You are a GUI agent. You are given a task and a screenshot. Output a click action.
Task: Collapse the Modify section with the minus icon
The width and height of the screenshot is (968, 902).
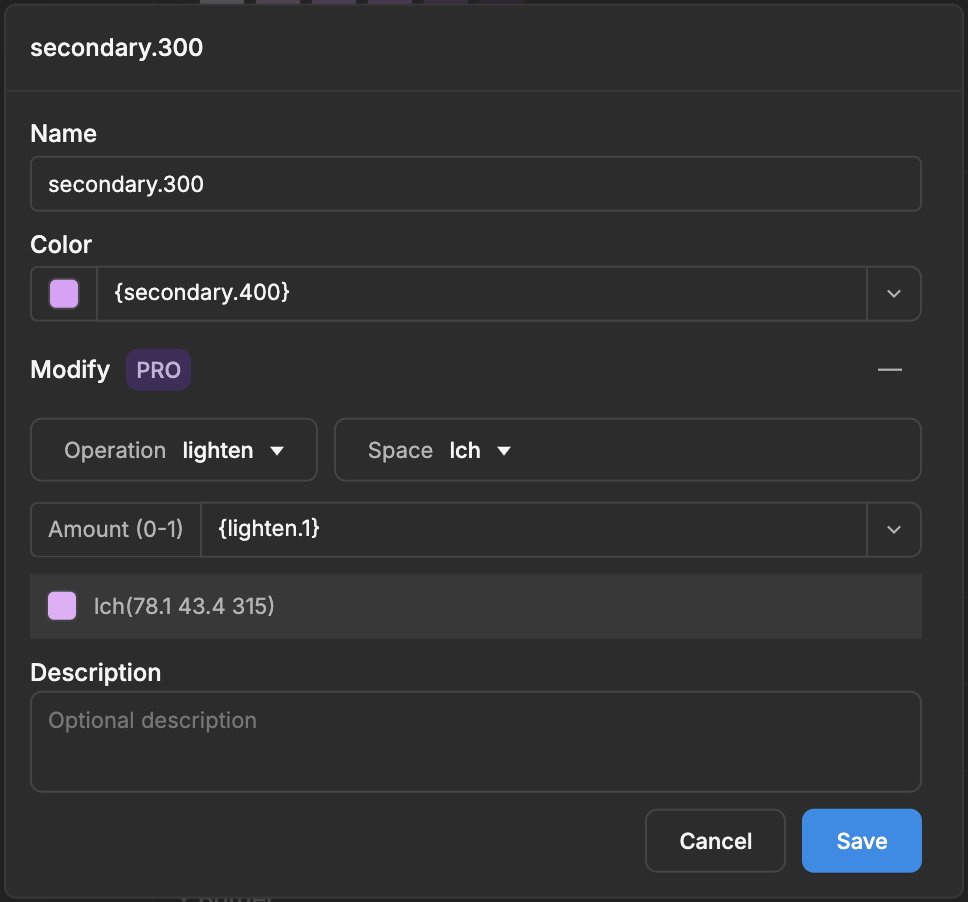tap(890, 370)
